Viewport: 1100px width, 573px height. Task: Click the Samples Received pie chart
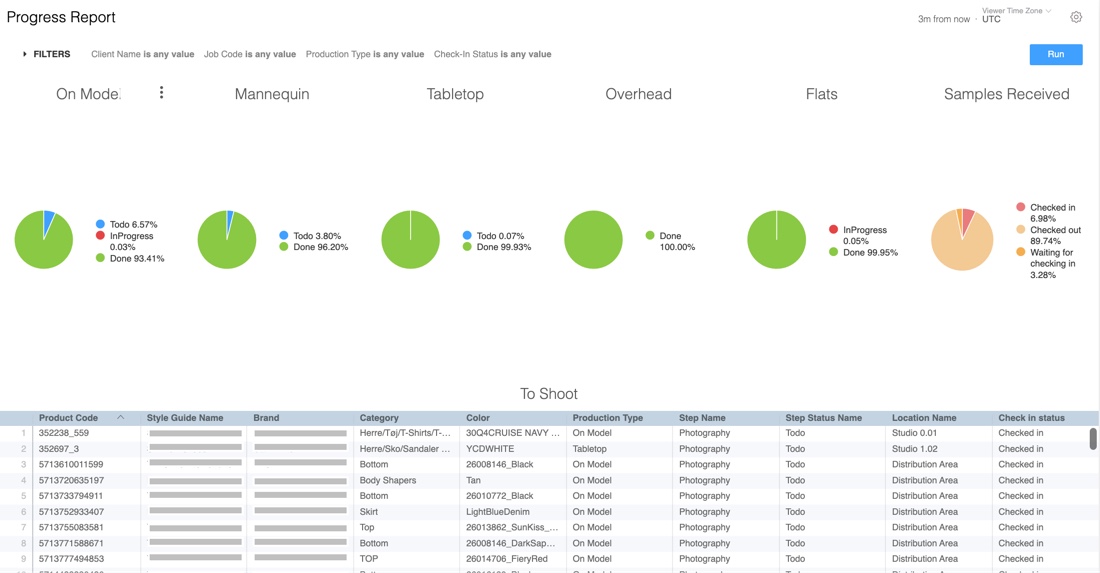[x=962, y=240]
